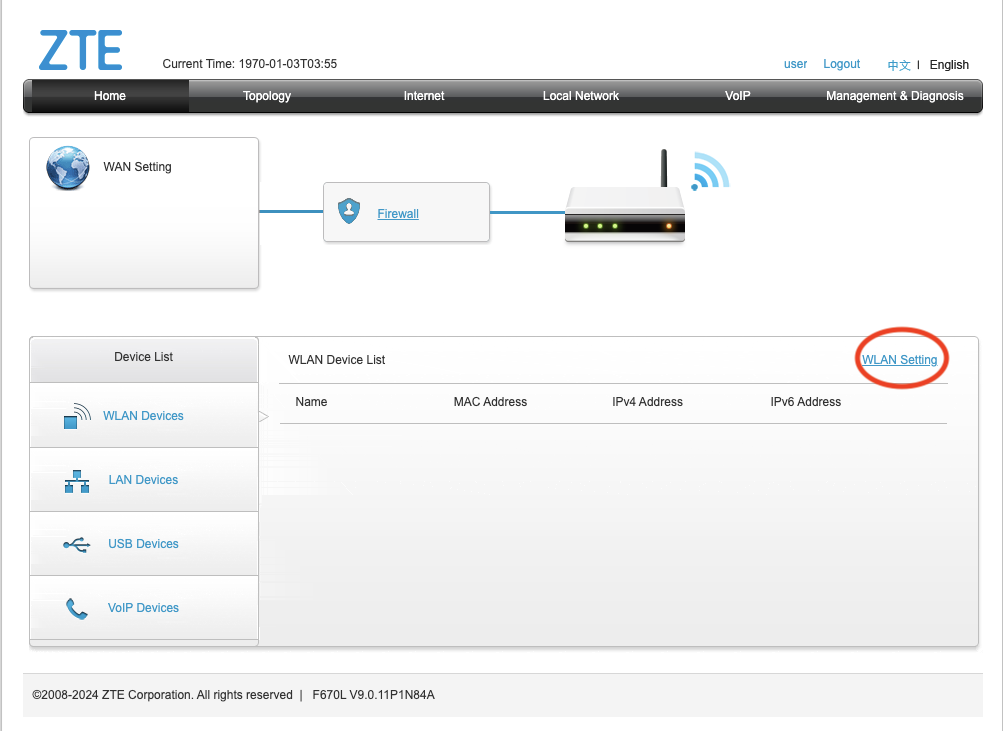Click the USB Devices connector icon
Screen dimensions: 1003x731
coord(75,543)
